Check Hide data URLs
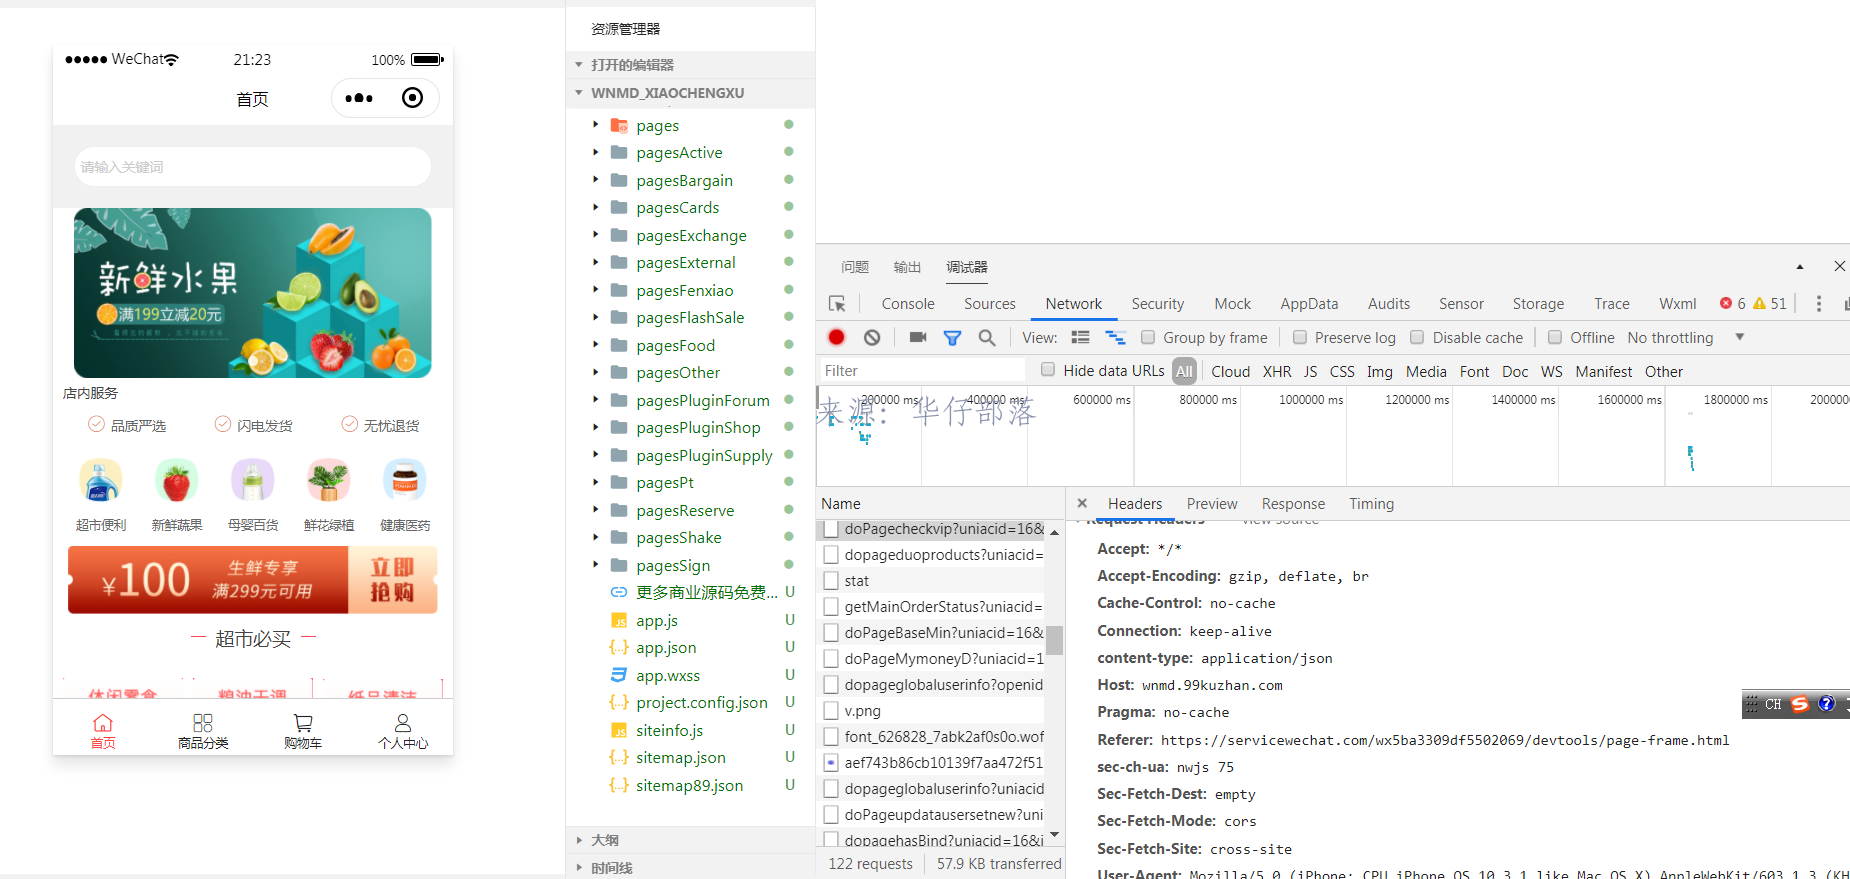The width and height of the screenshot is (1850, 879). 1048,369
